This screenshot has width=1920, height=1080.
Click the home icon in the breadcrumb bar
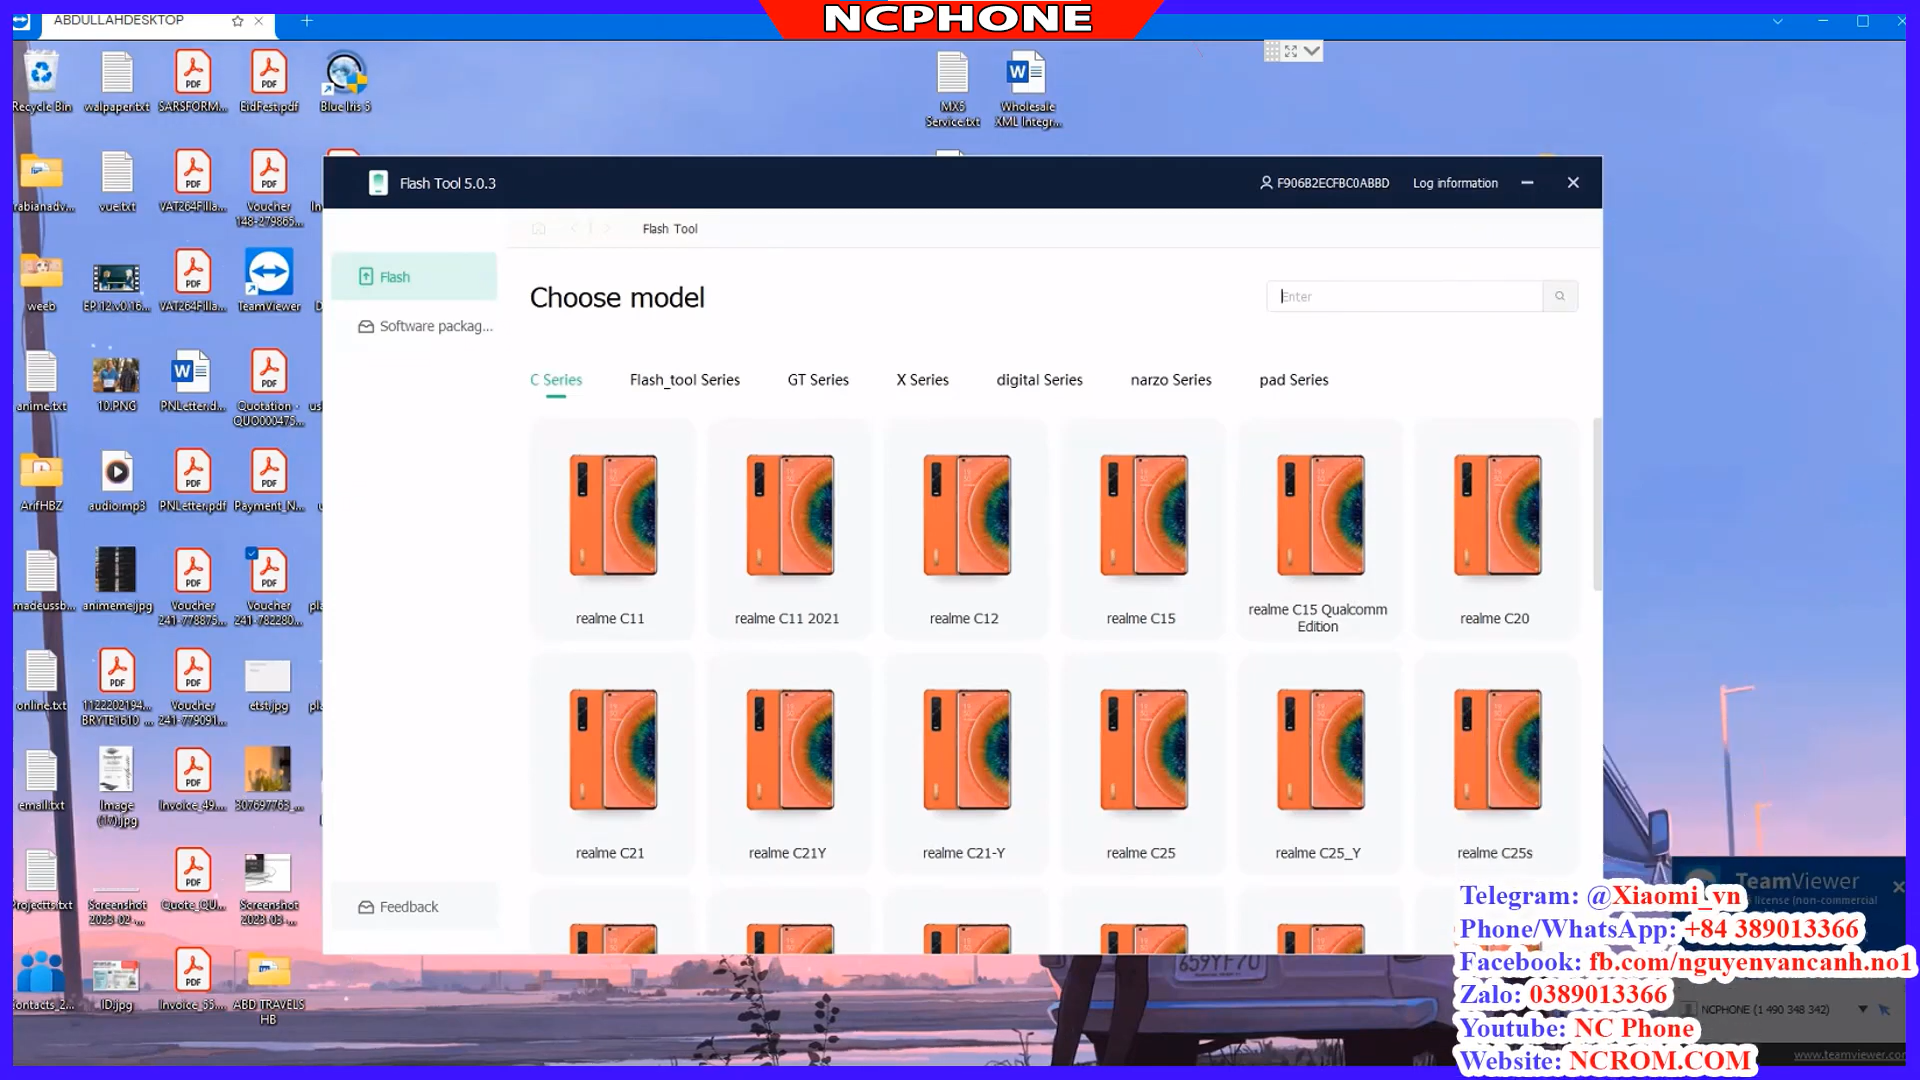click(x=538, y=228)
